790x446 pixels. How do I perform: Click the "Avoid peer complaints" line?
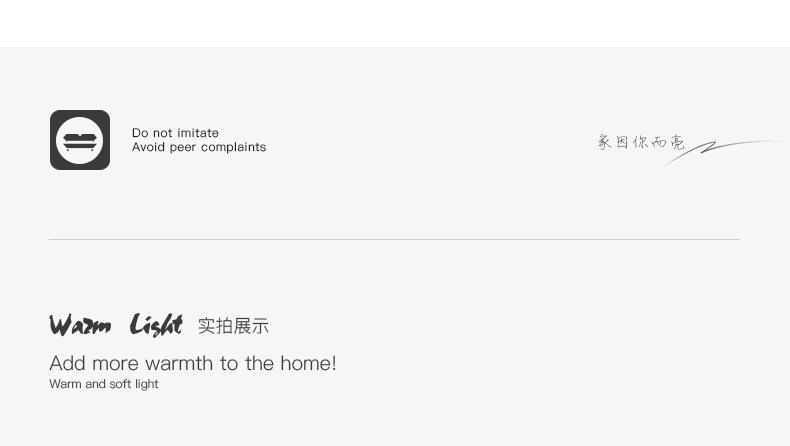point(199,147)
